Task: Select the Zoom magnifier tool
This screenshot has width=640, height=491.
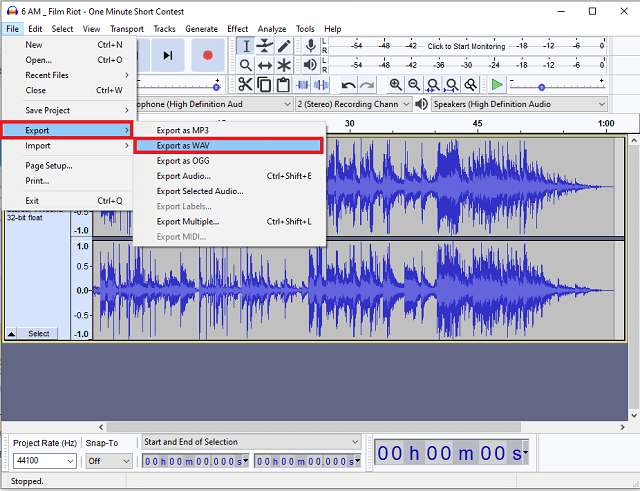Action: tap(246, 65)
